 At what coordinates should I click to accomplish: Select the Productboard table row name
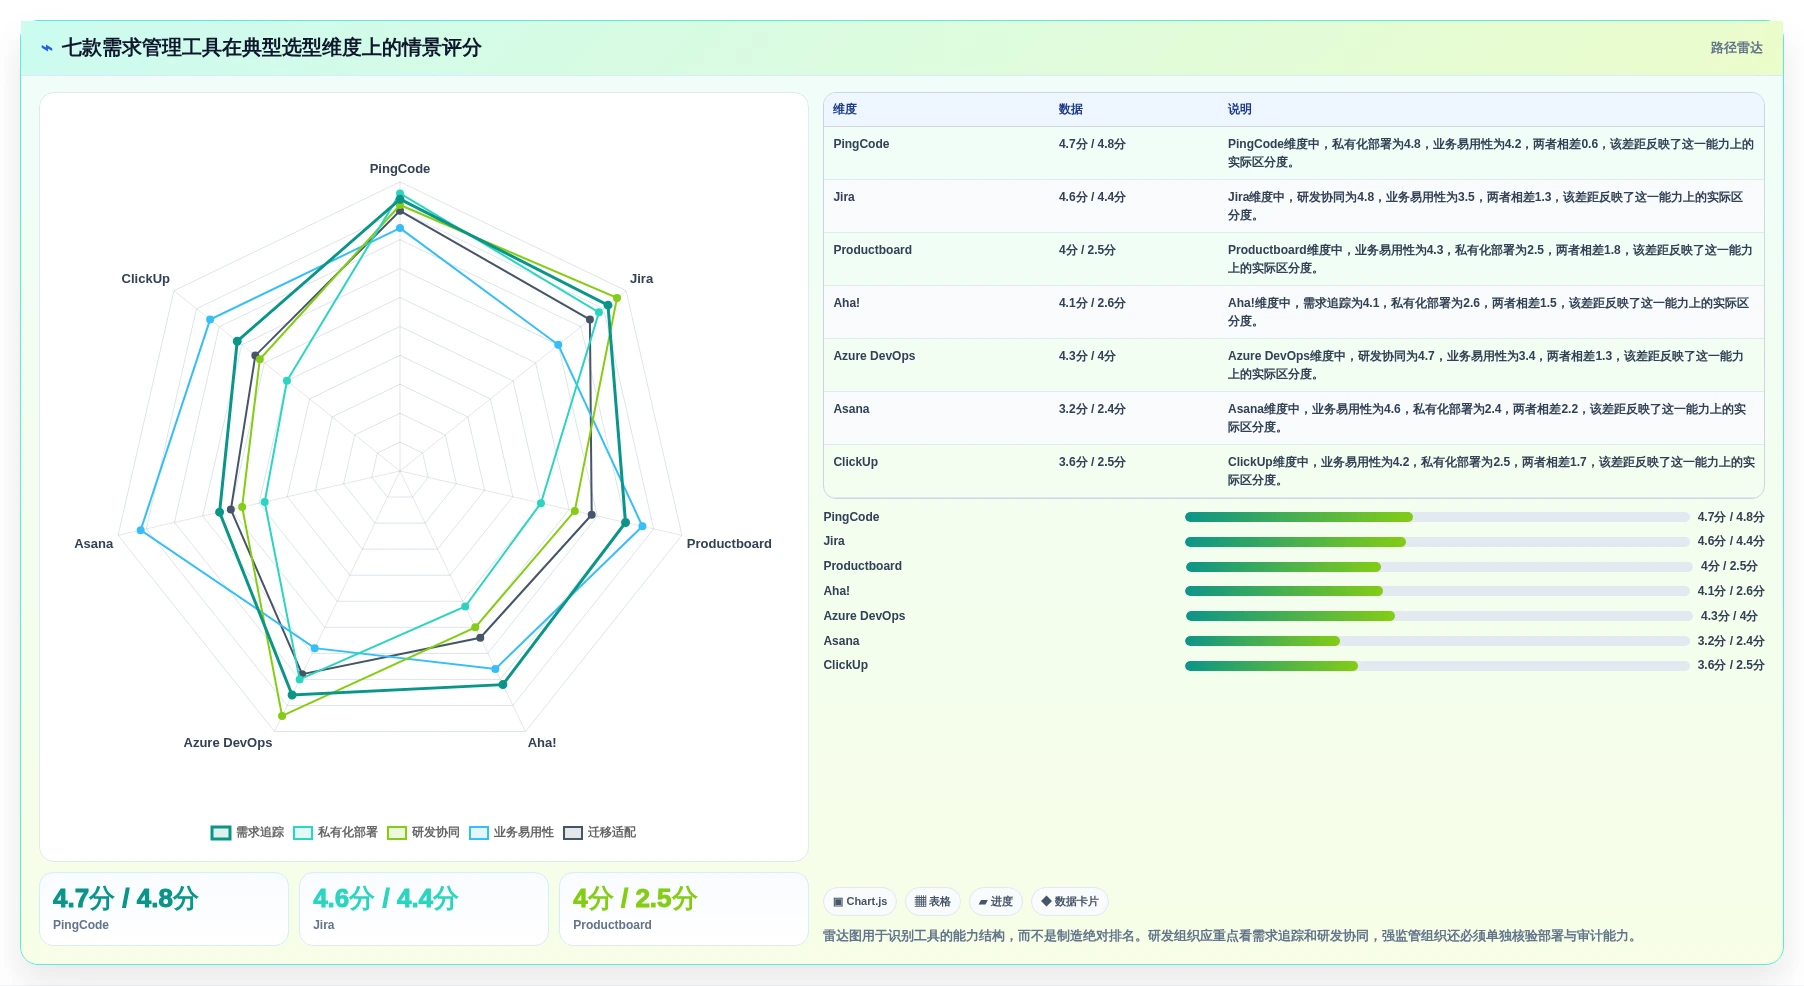click(872, 250)
